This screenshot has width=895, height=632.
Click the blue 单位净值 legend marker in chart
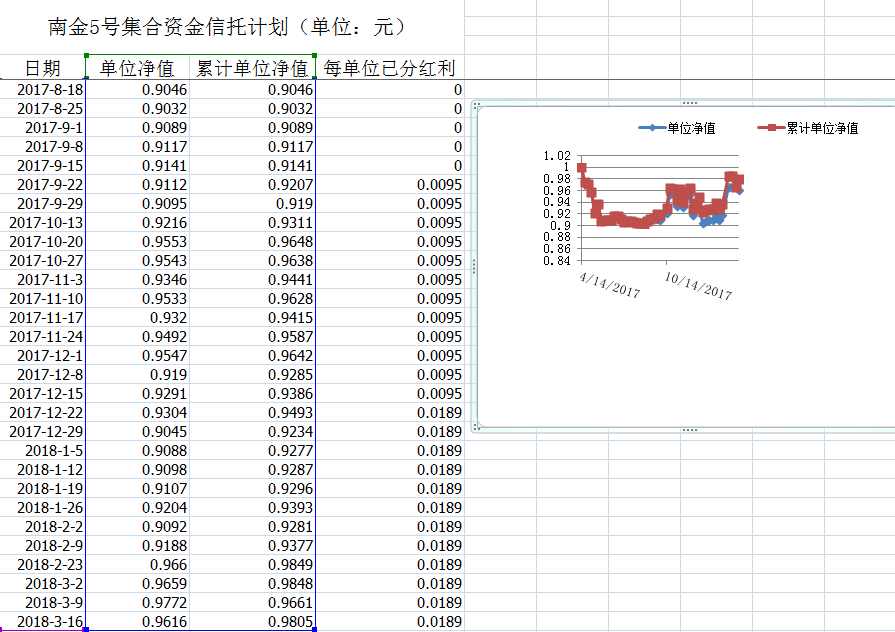(x=652, y=128)
